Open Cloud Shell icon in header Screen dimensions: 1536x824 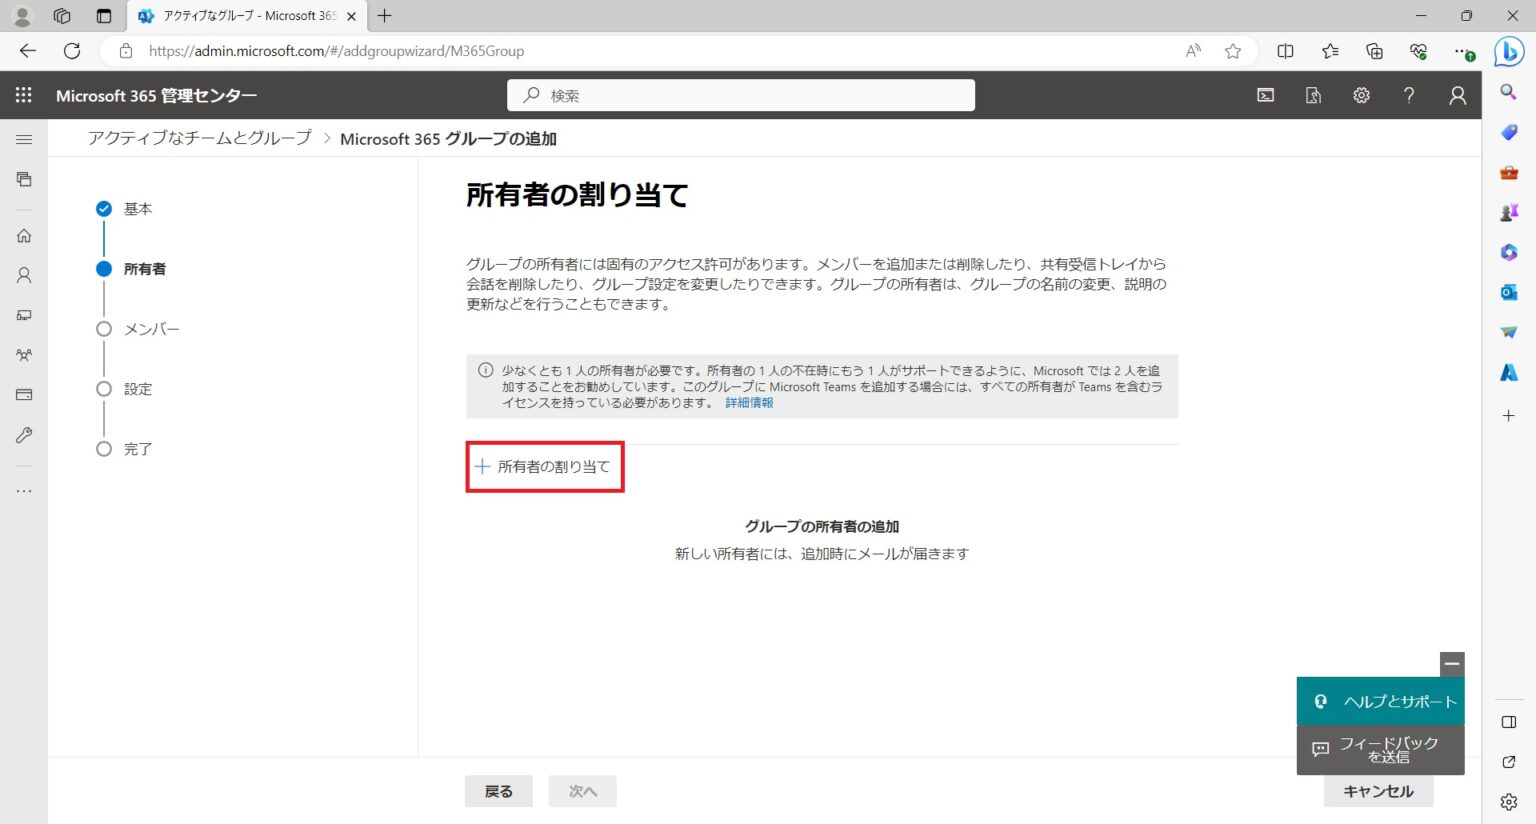pos(1265,95)
